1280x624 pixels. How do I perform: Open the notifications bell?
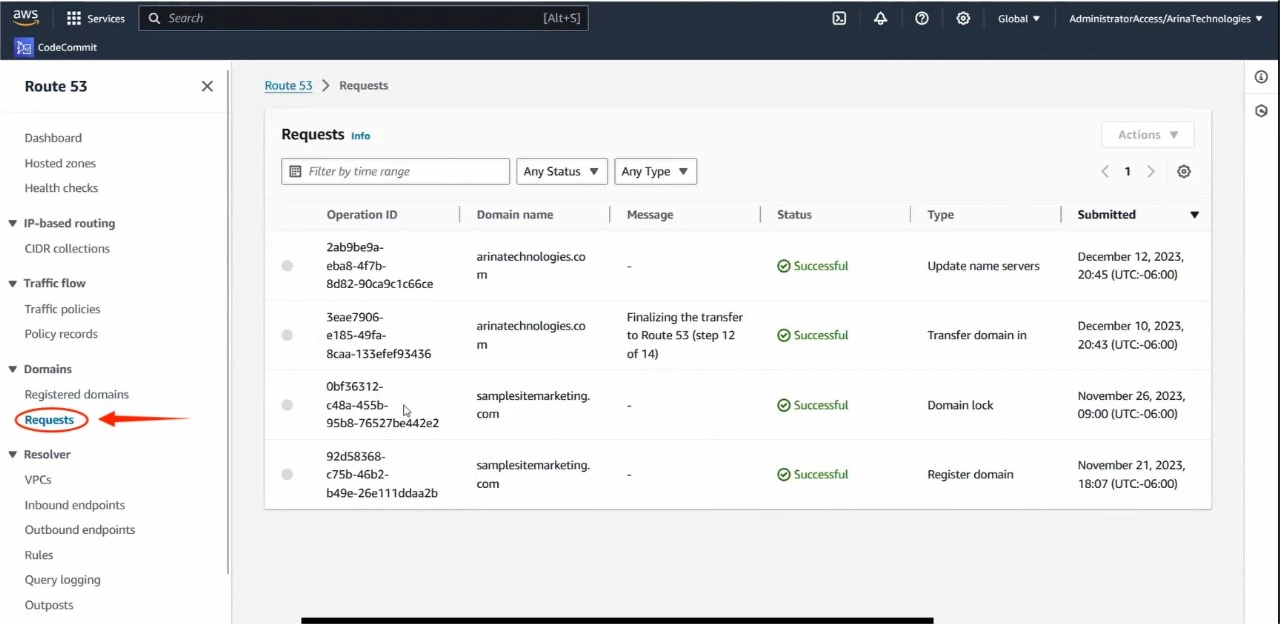pos(880,18)
